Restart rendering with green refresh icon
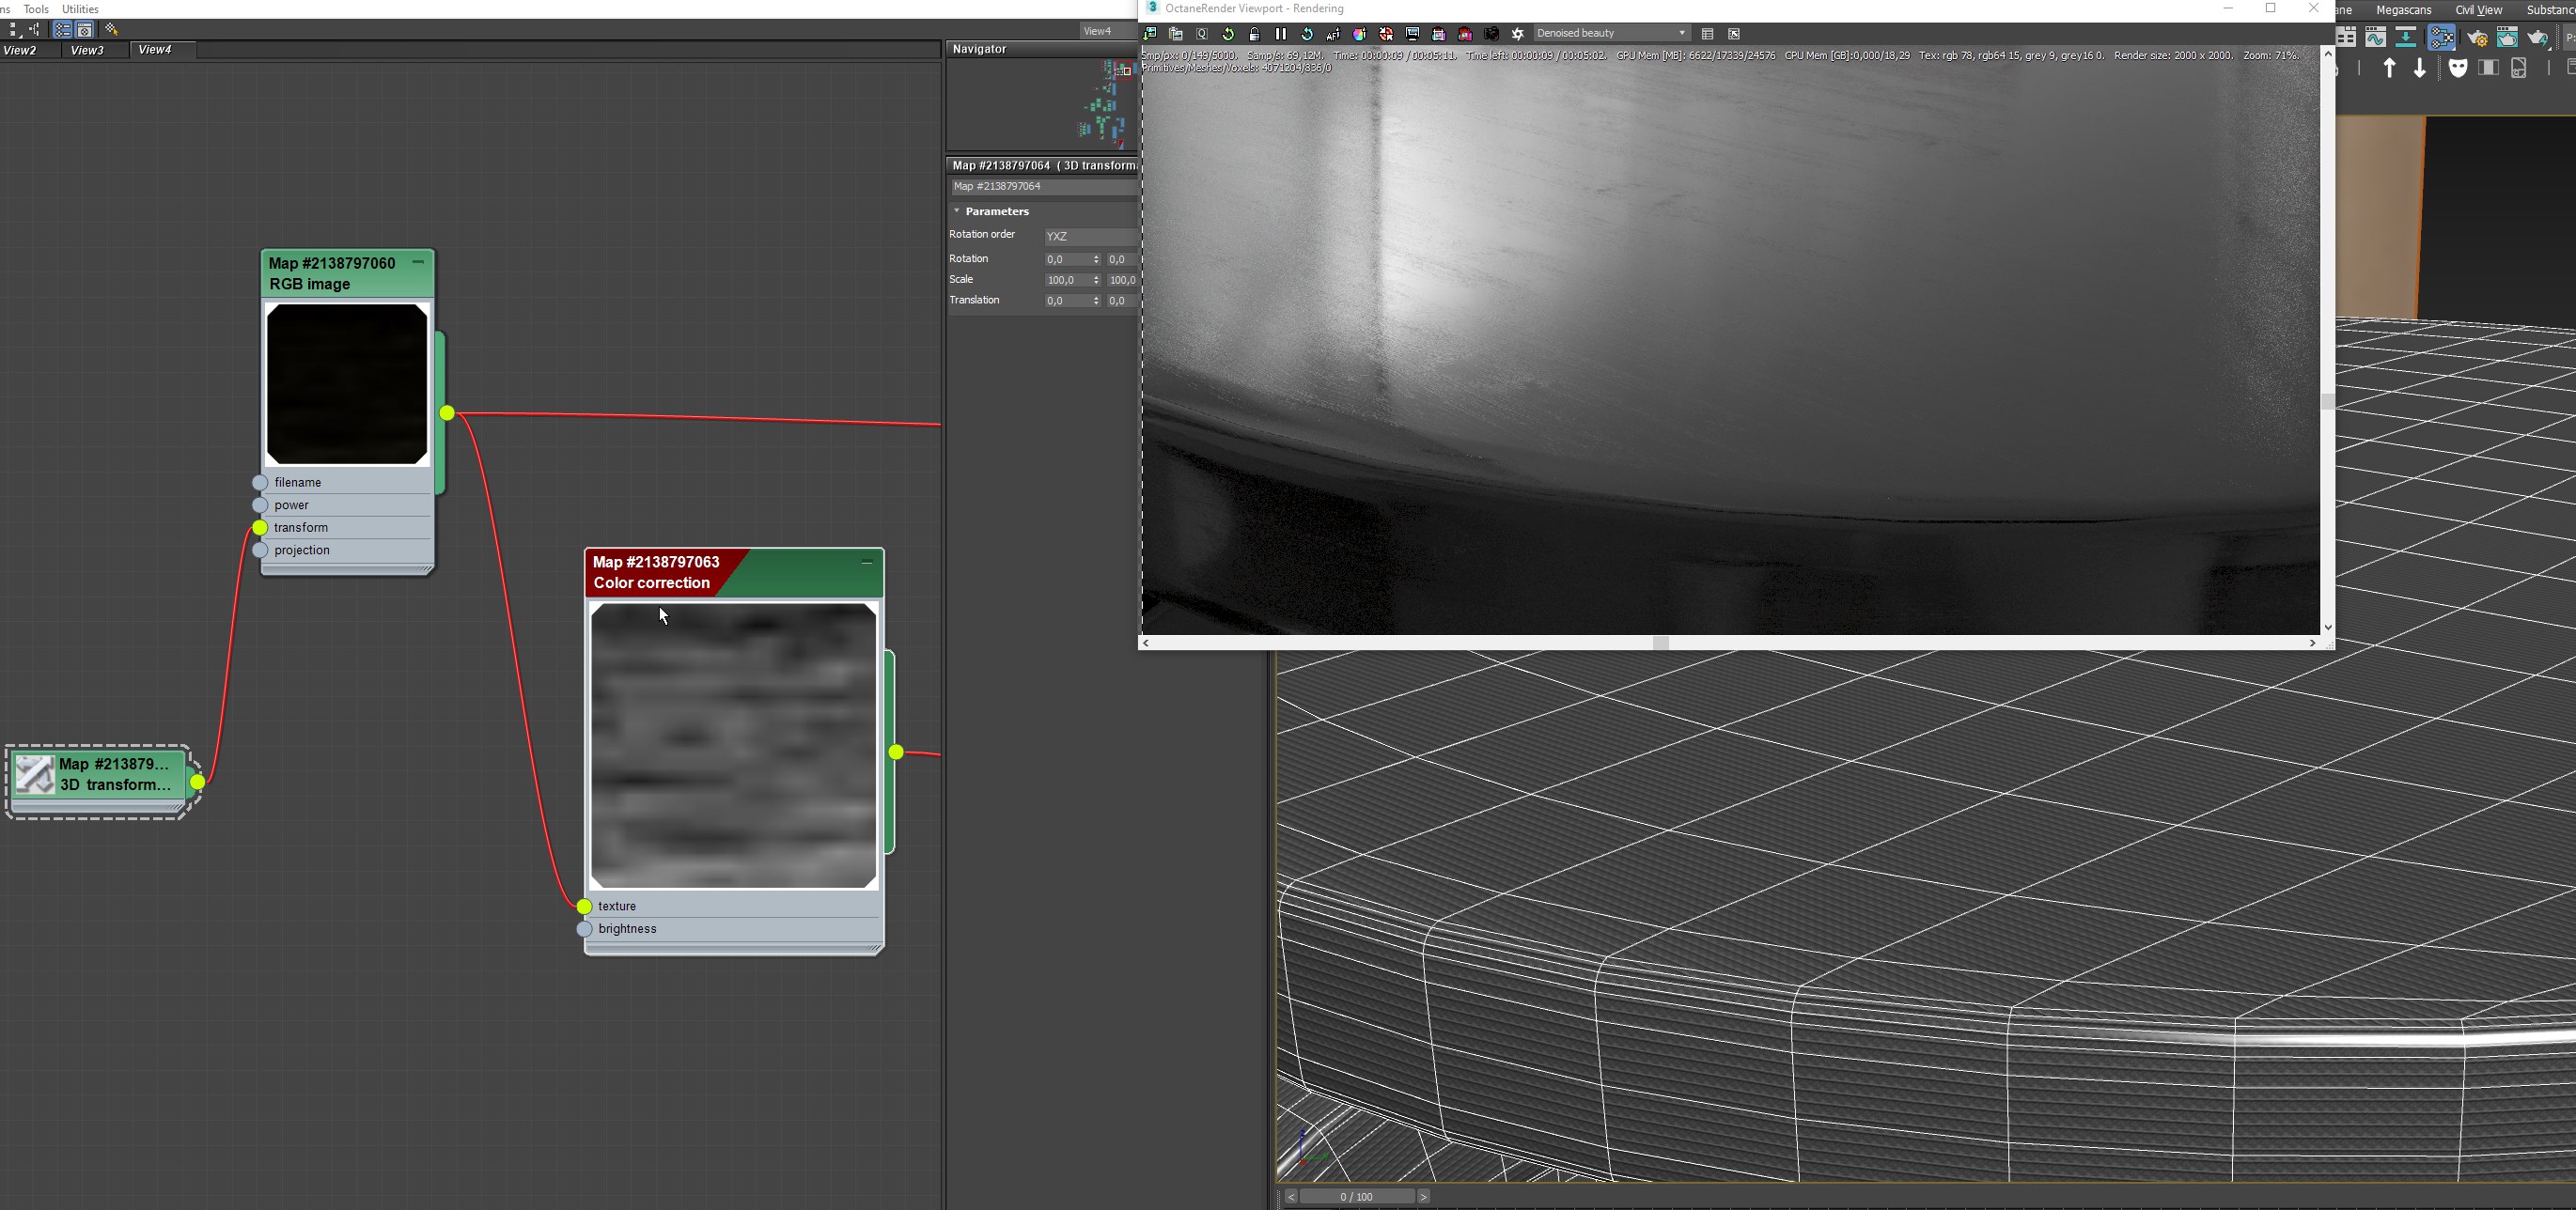Viewport: 2576px width, 1210px height. [x=1229, y=34]
